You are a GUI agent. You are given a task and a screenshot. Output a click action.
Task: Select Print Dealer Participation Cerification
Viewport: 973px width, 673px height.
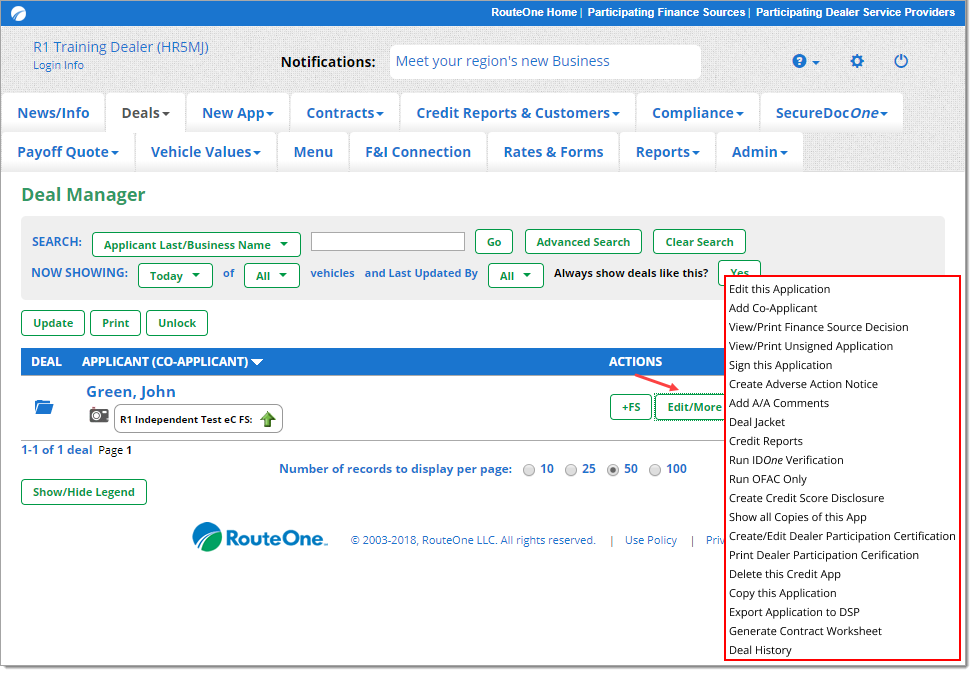823,555
